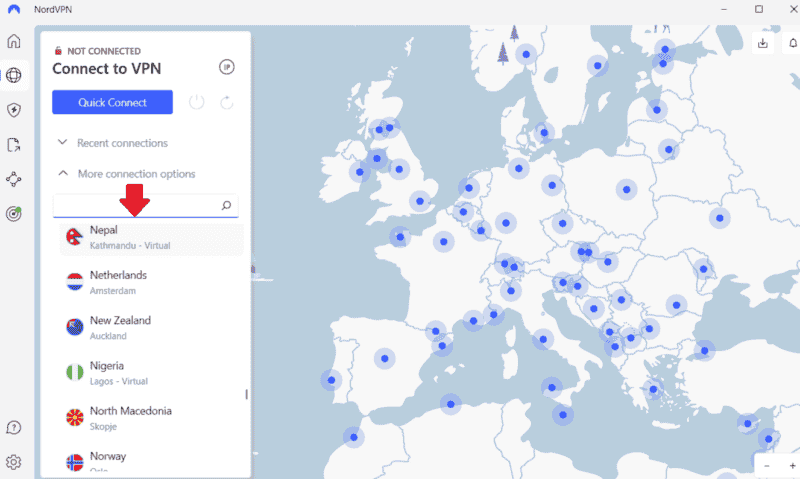The width and height of the screenshot is (800, 479).
Task: Open the Home icon in sidebar
Action: click(14, 41)
